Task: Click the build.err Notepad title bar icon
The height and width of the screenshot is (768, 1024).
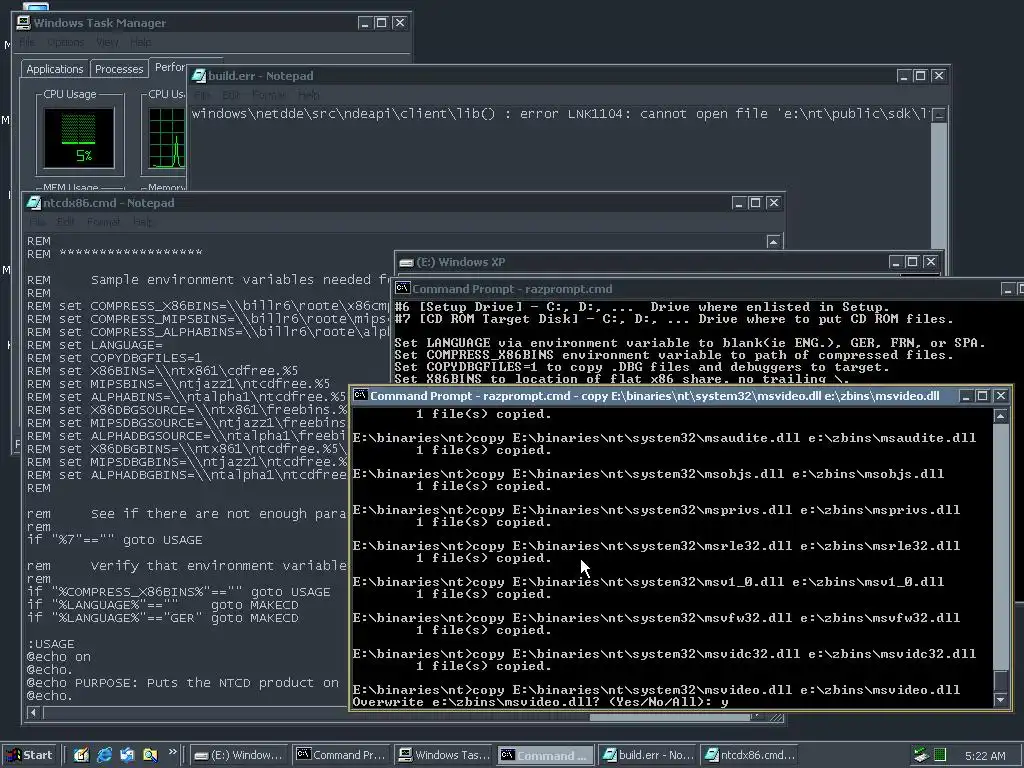Action: tap(199, 76)
